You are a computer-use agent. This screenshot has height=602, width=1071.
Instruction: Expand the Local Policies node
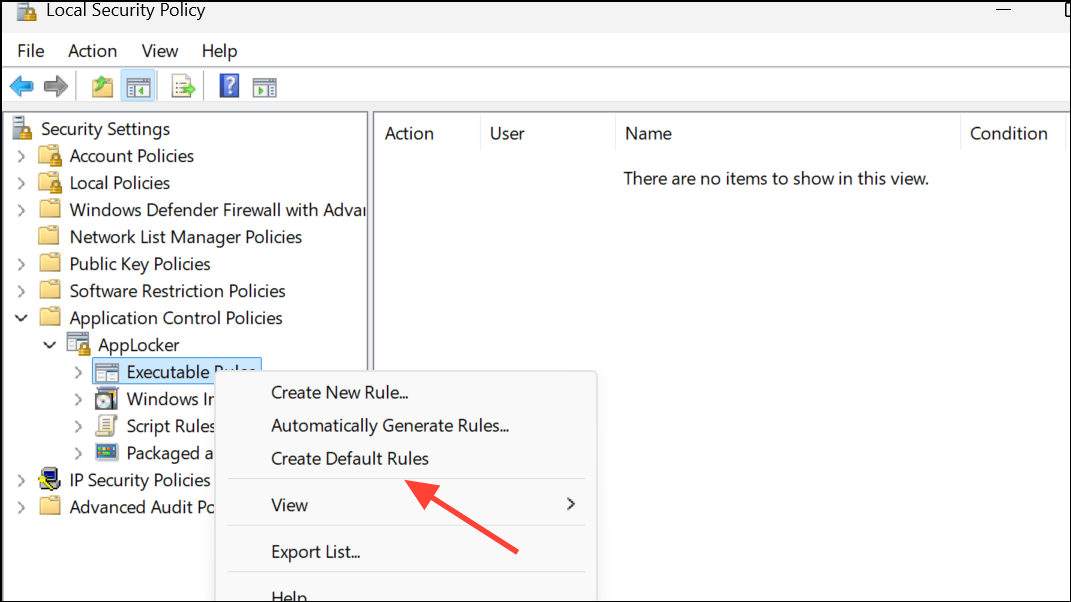21,183
